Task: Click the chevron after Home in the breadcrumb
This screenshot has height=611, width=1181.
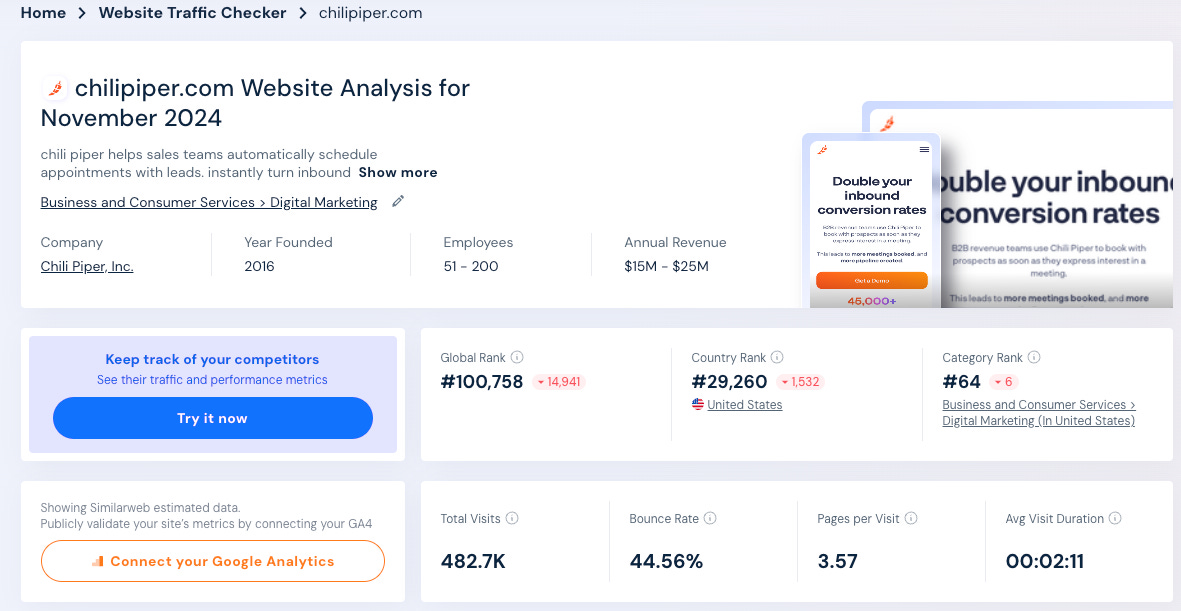Action: (82, 14)
